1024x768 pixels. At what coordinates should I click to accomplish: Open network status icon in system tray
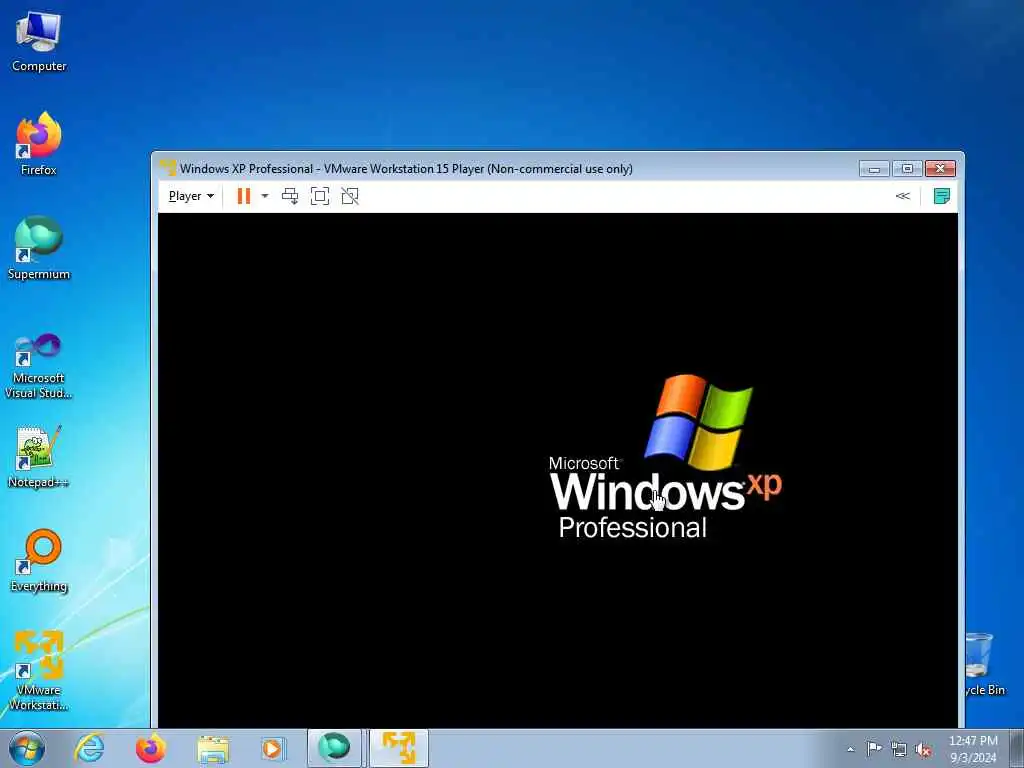coord(899,749)
